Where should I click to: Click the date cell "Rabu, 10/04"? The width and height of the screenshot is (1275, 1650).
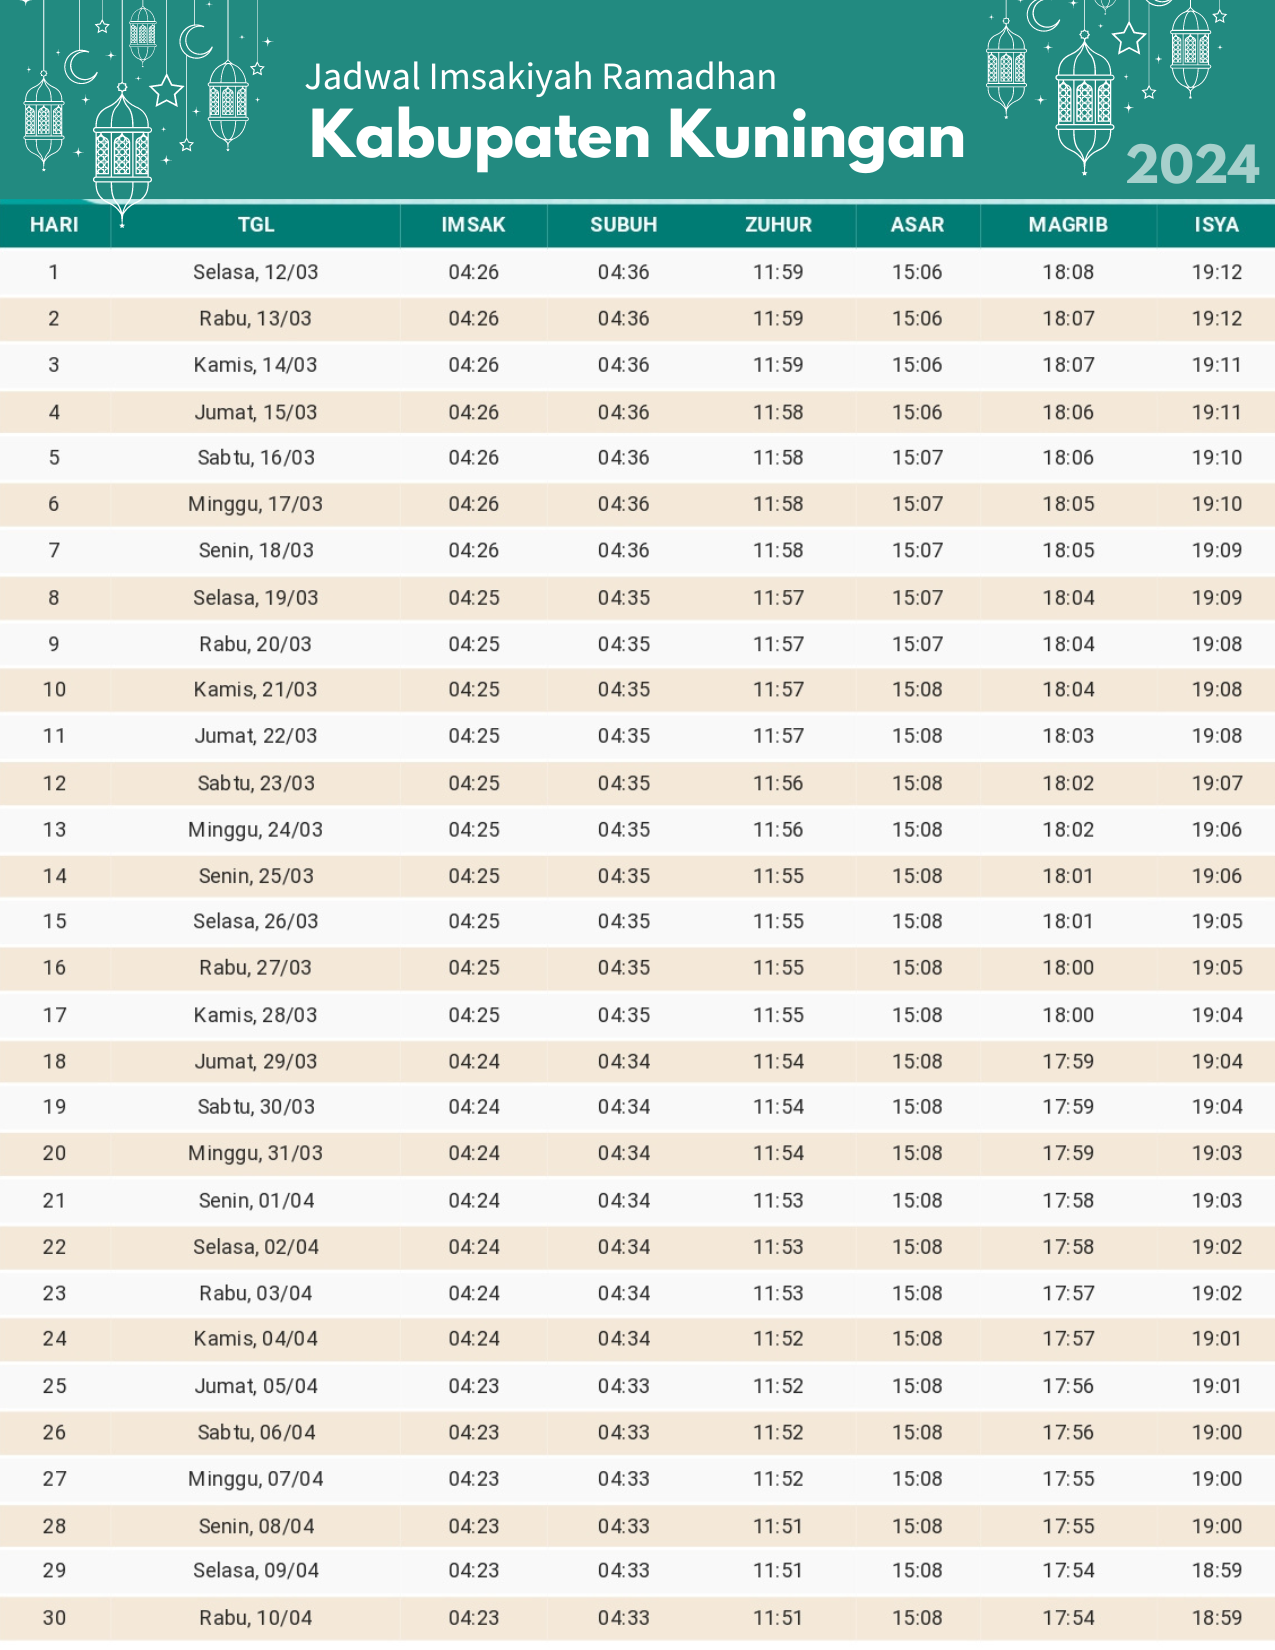(256, 1618)
